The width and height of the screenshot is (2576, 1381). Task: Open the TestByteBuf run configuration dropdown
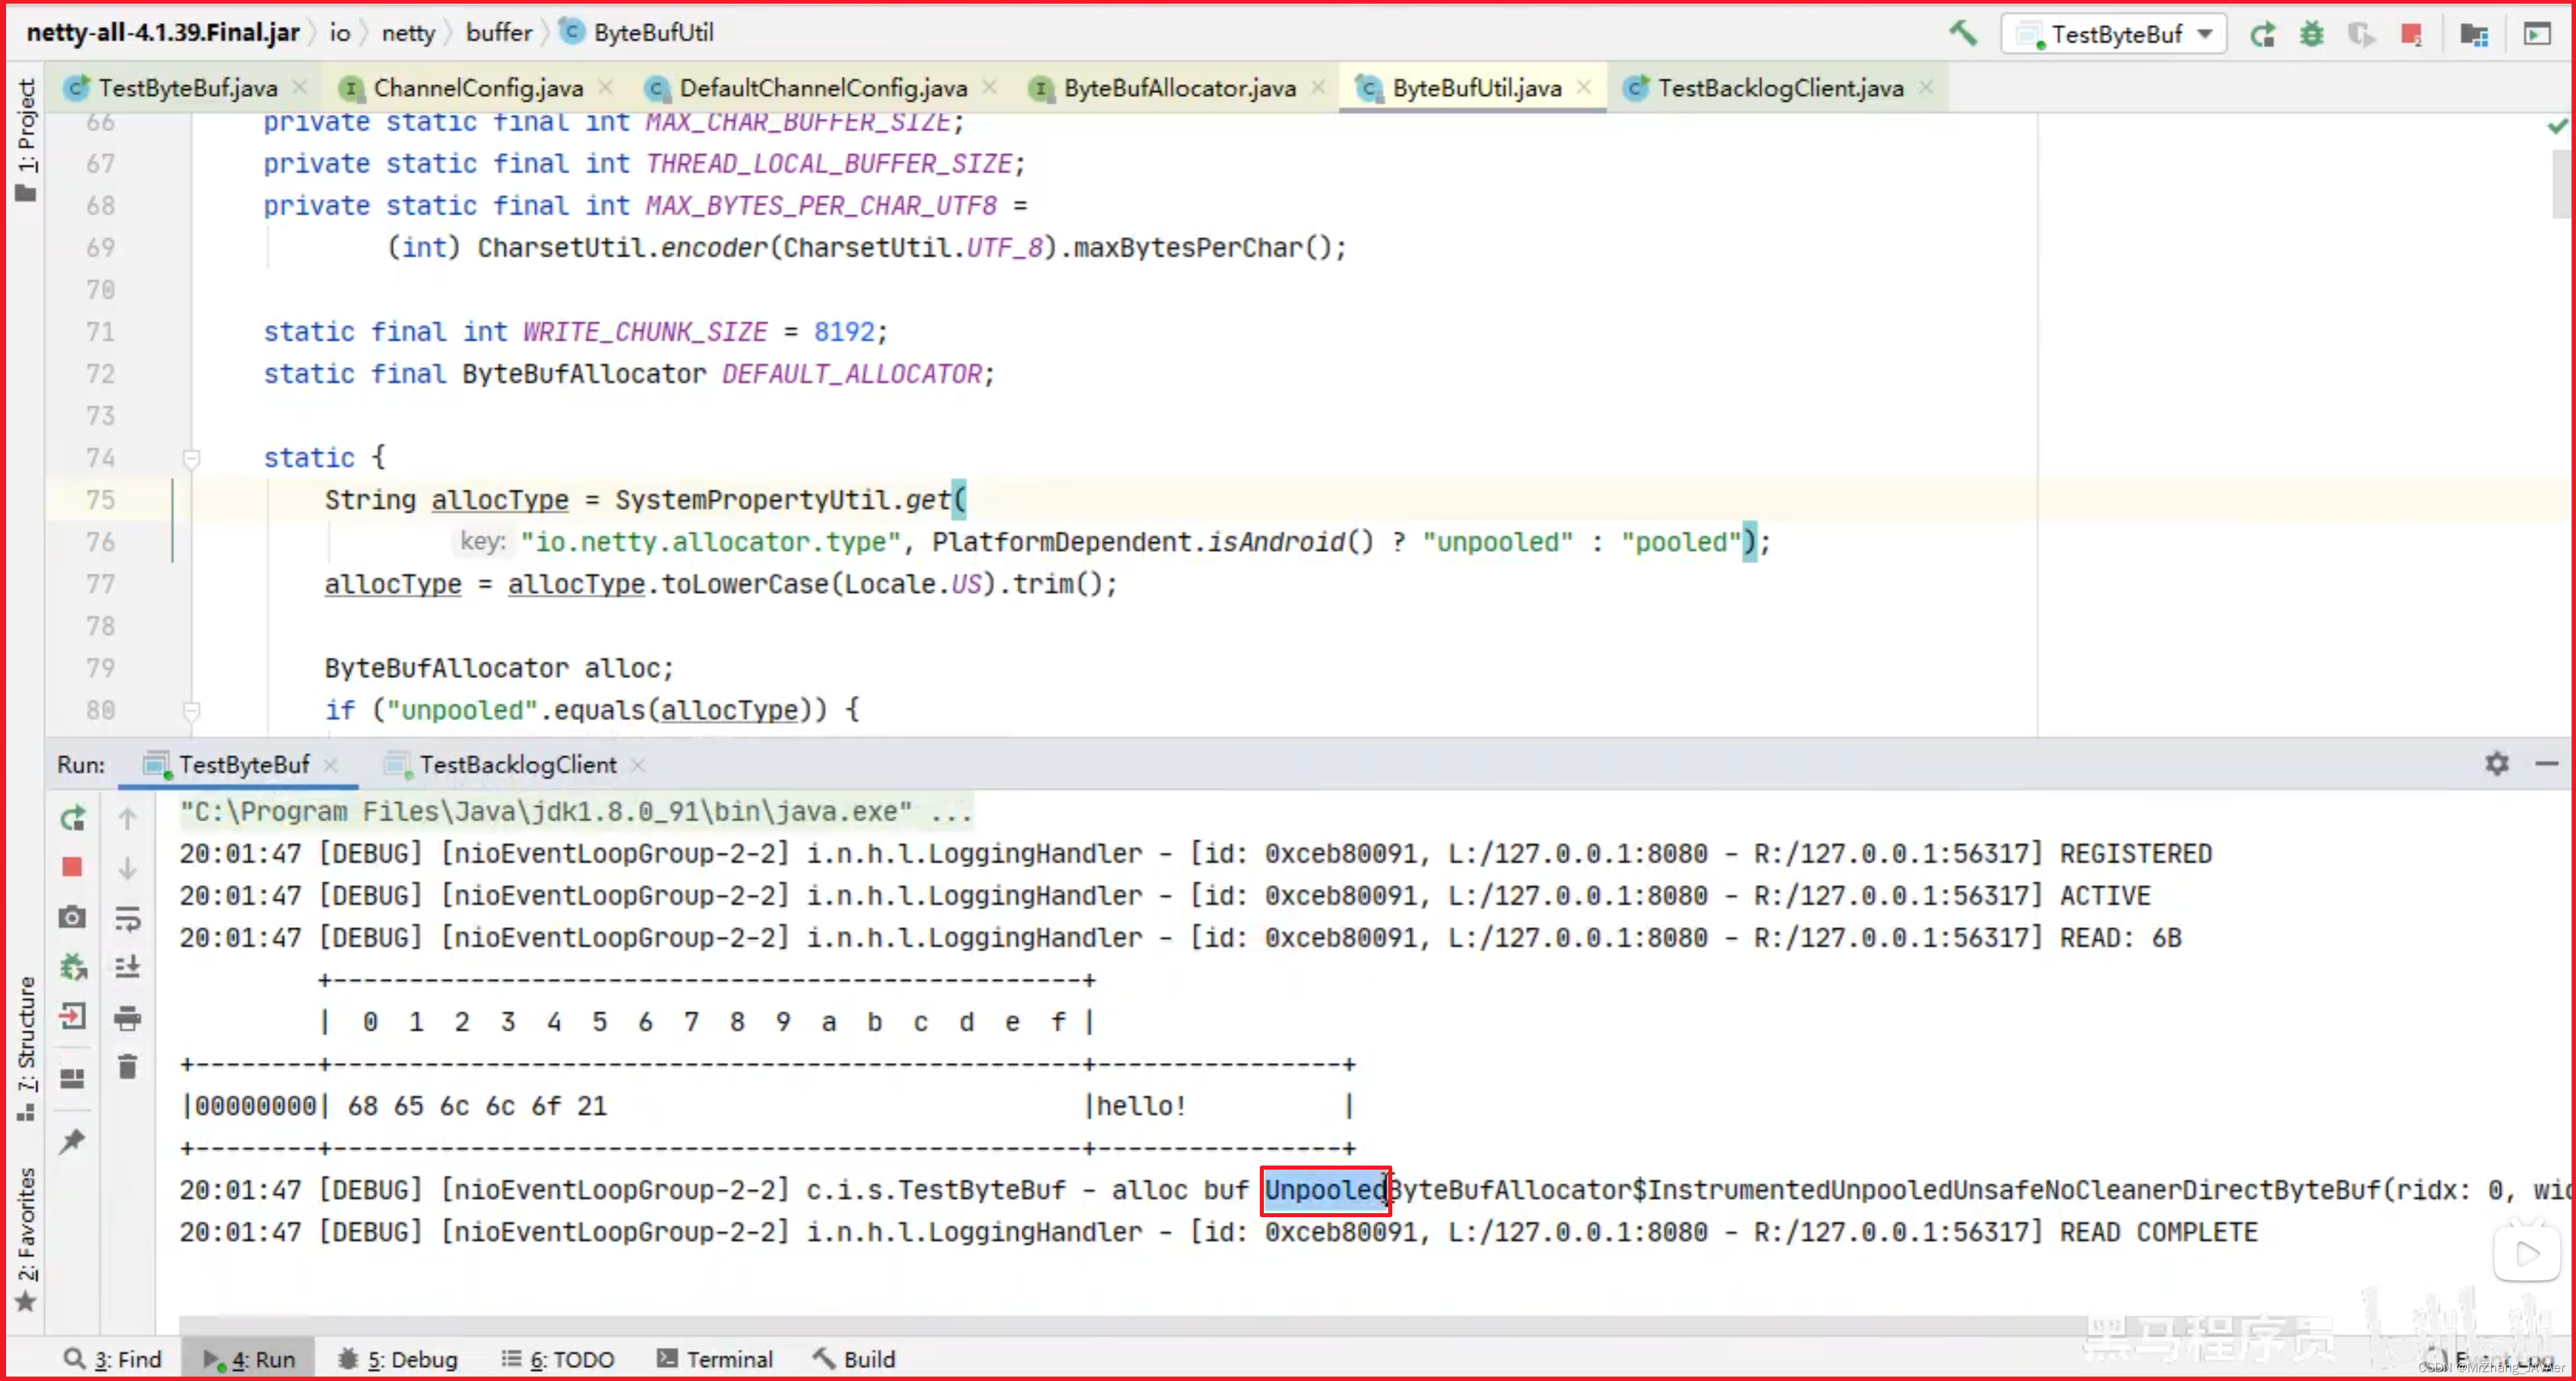point(2113,35)
